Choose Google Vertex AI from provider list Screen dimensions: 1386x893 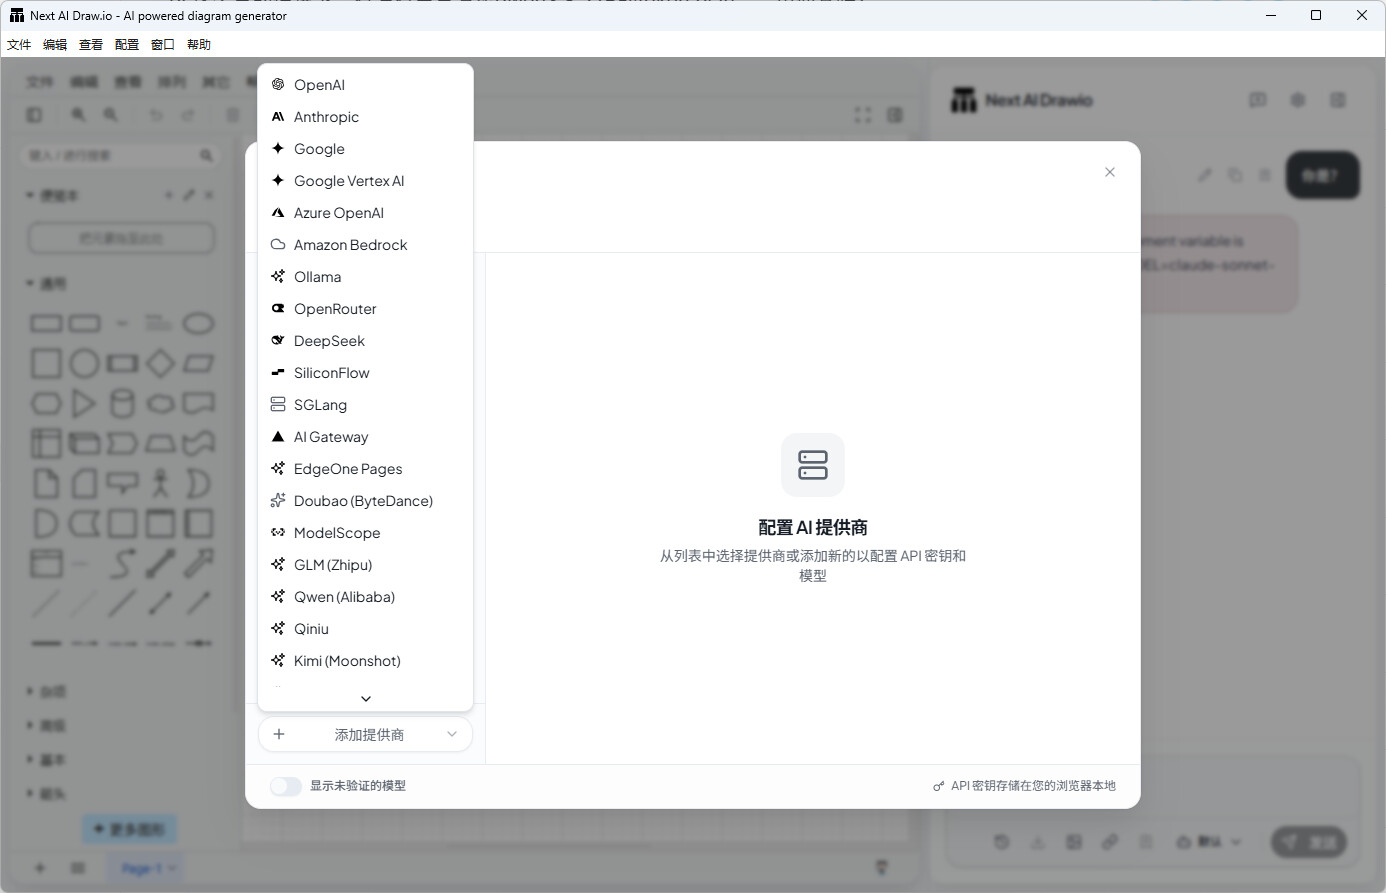[365, 181]
